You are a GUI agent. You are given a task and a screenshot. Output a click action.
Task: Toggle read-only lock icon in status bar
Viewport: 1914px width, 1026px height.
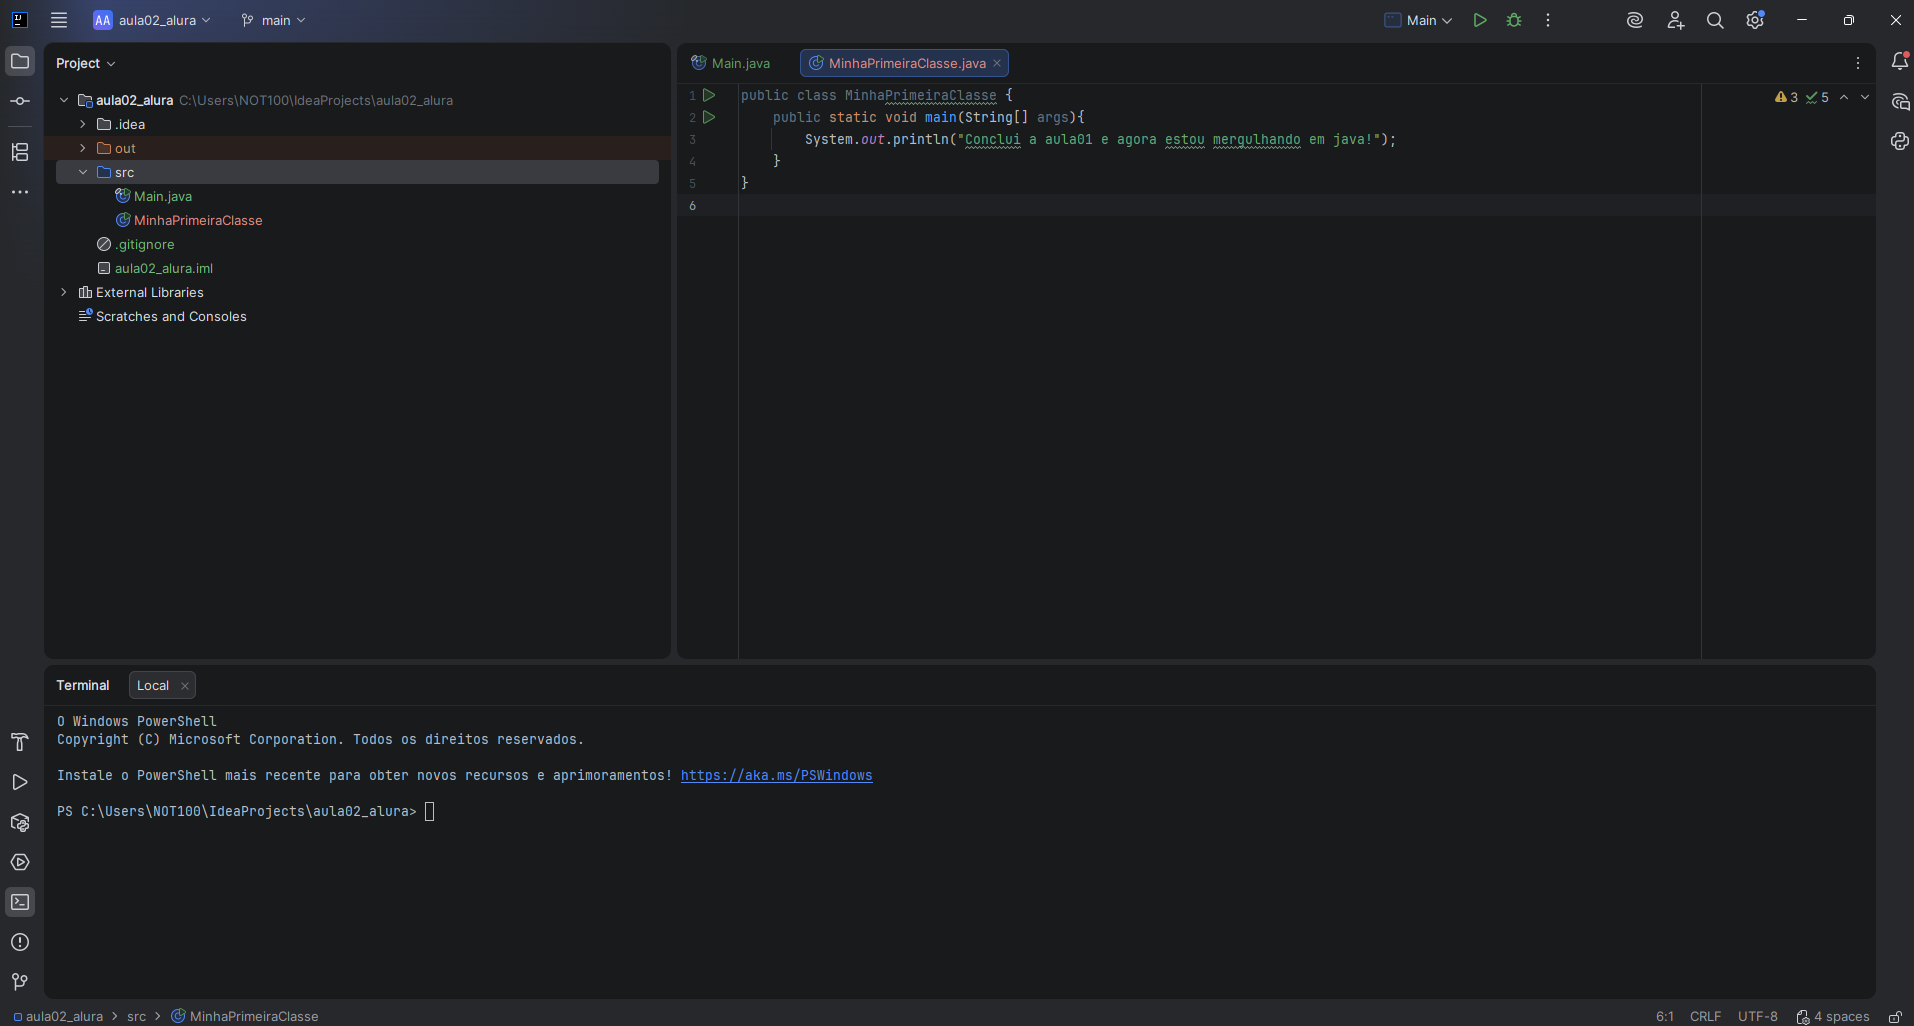[1895, 1016]
